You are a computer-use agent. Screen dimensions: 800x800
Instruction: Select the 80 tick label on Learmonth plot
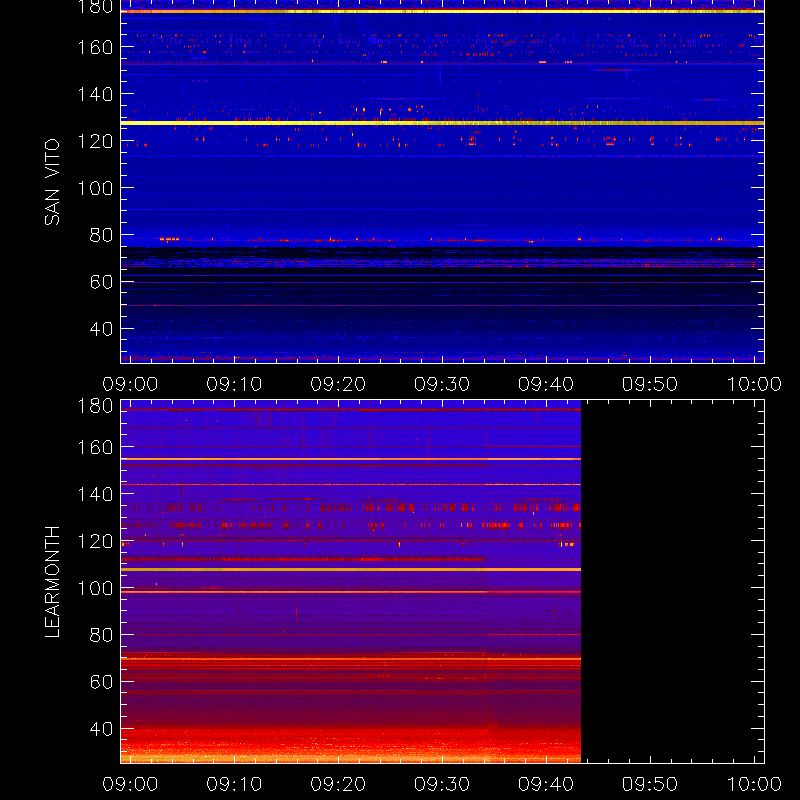(x=101, y=635)
